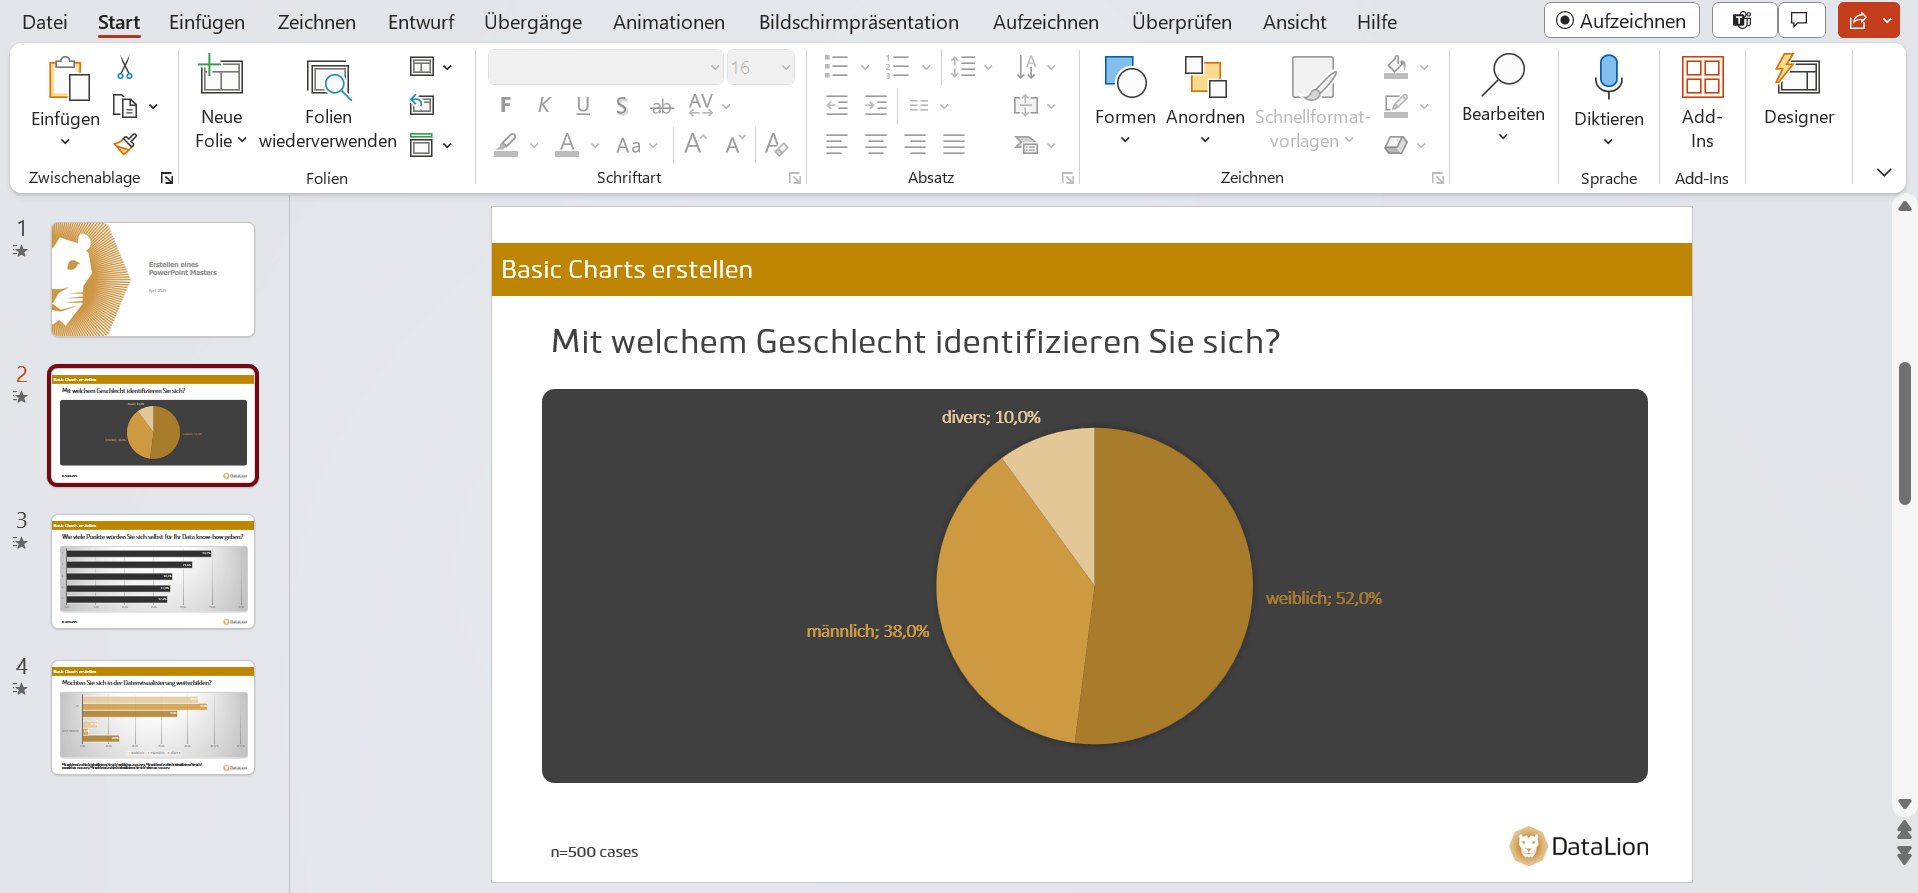Screen dimensions: 1918x893
Task: Click the 'n=500 cases' footnote text
Action: coord(594,852)
